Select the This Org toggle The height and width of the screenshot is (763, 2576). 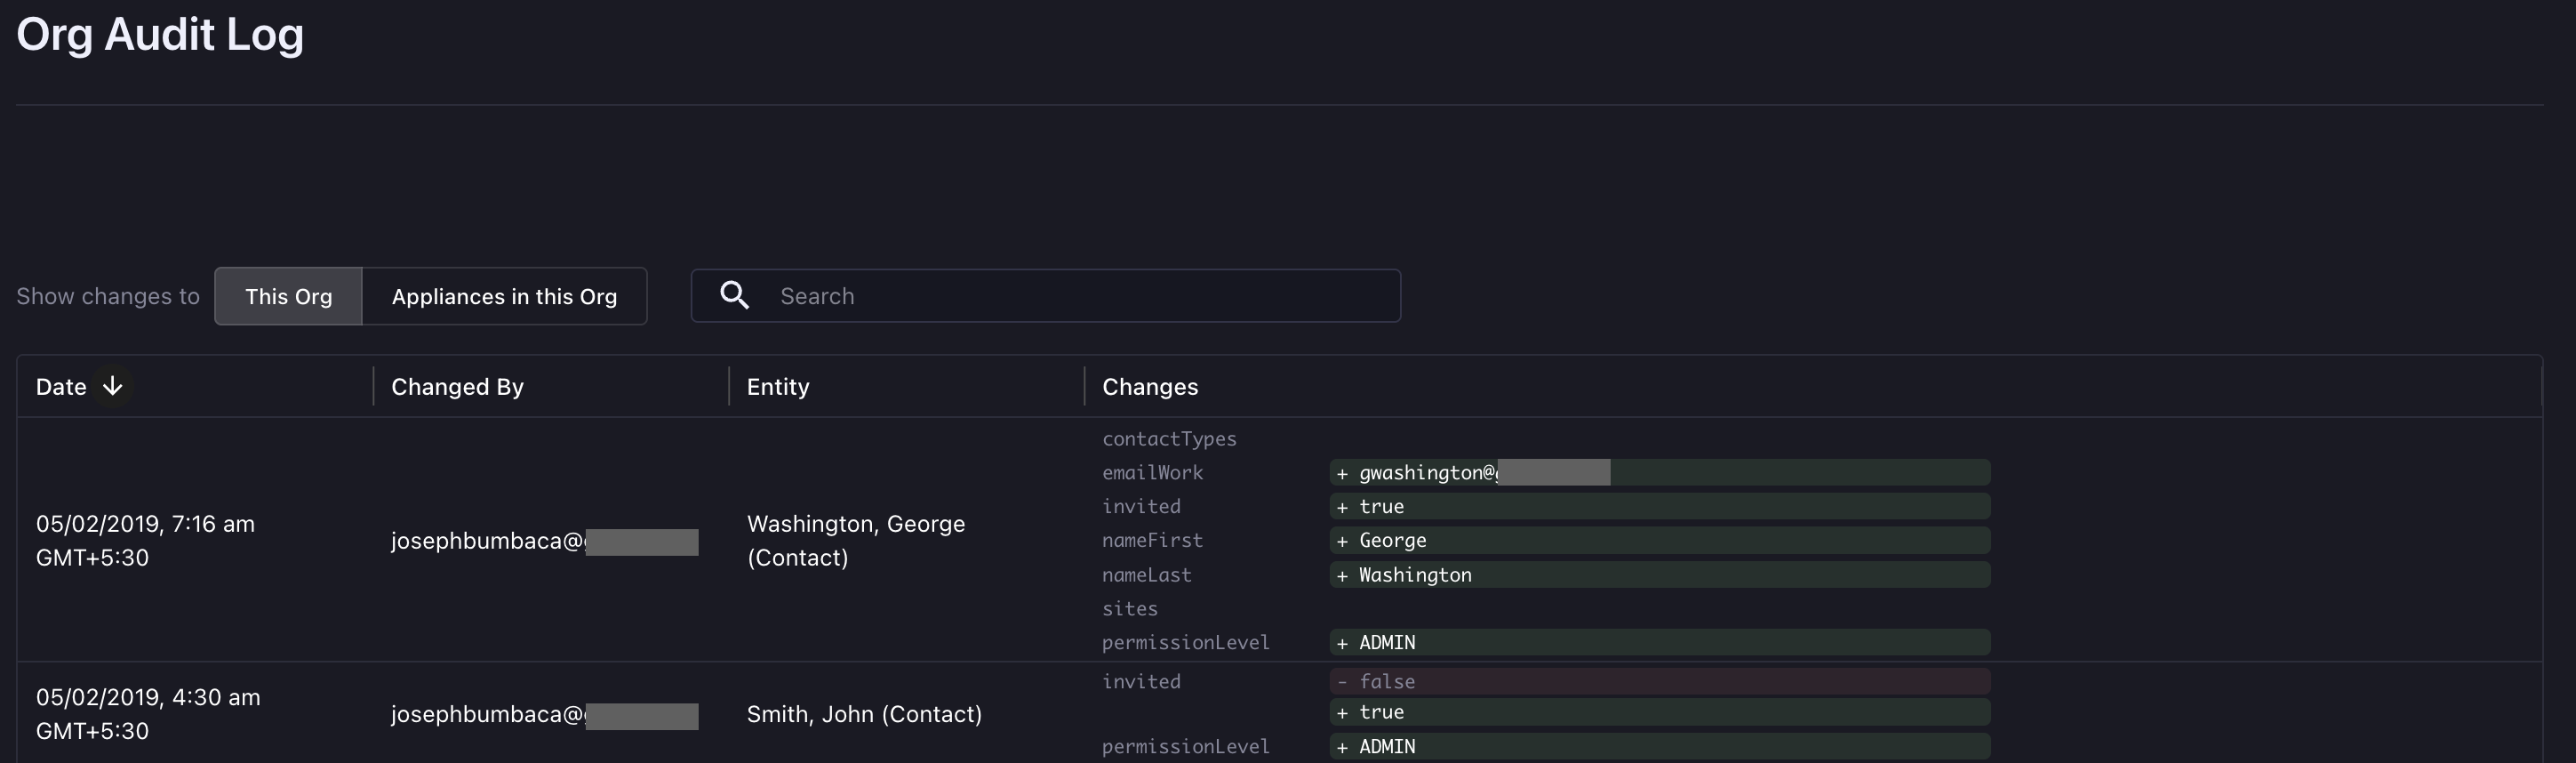[x=288, y=296]
